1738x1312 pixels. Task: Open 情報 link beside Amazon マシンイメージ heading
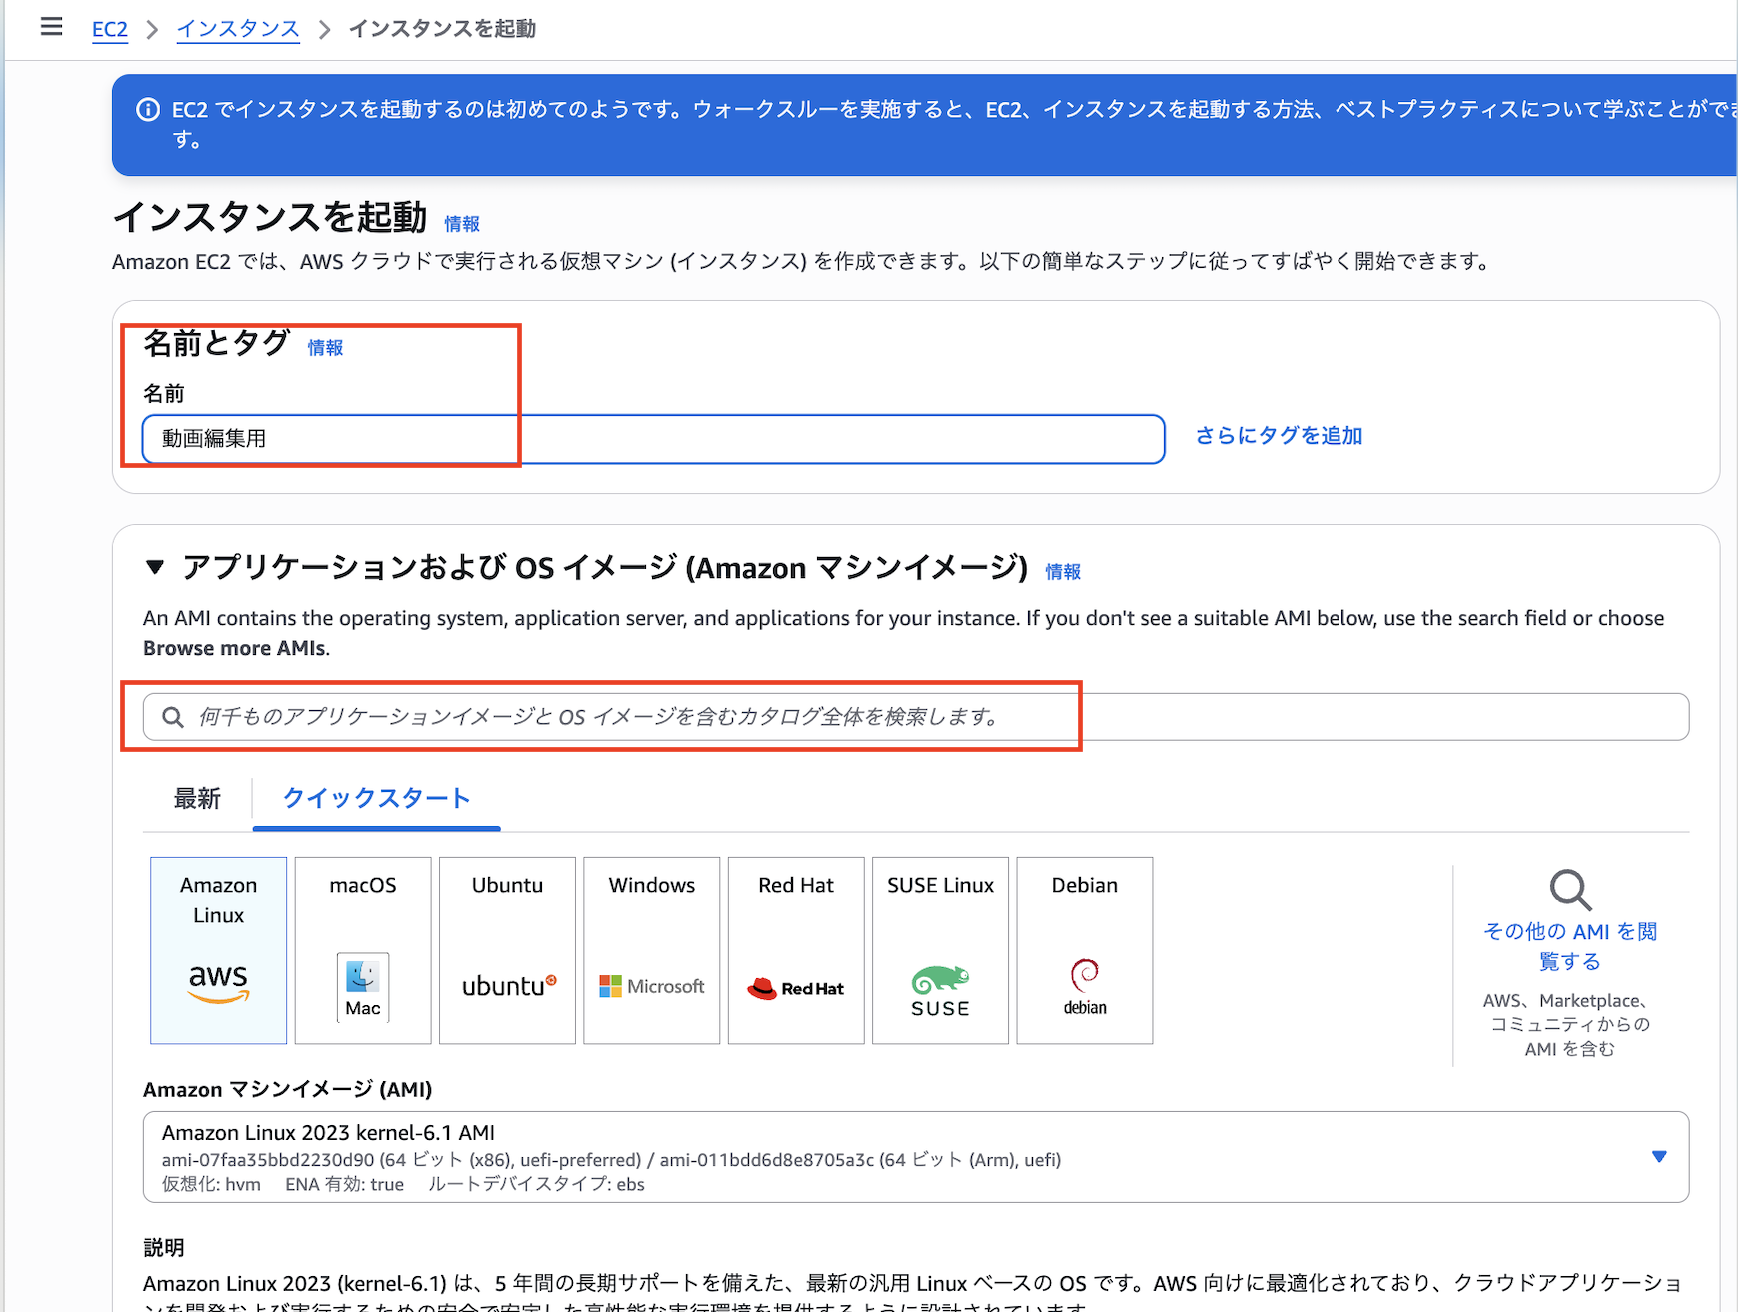[x=1063, y=572]
